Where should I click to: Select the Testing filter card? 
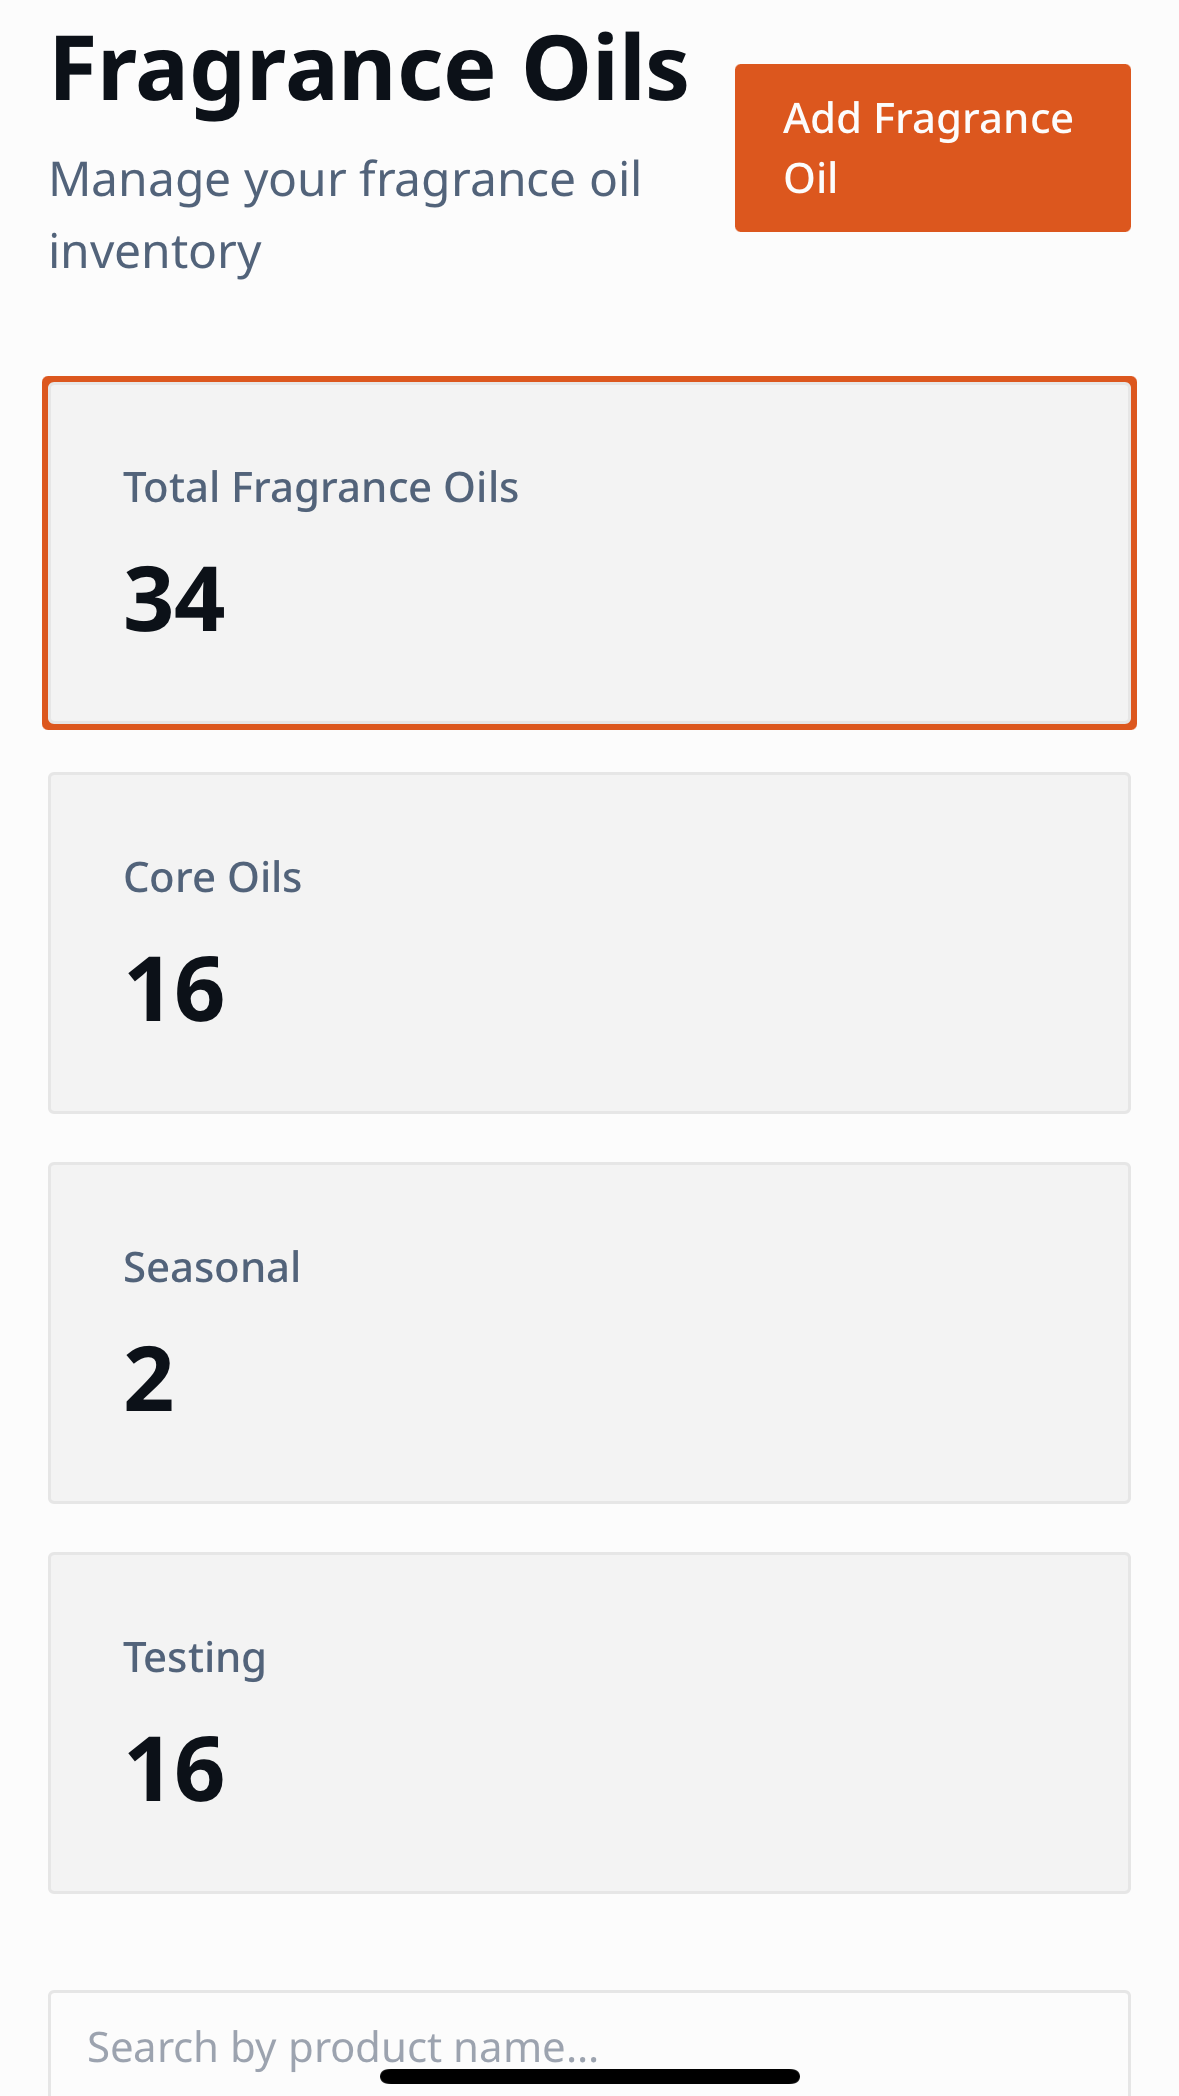[589, 1720]
